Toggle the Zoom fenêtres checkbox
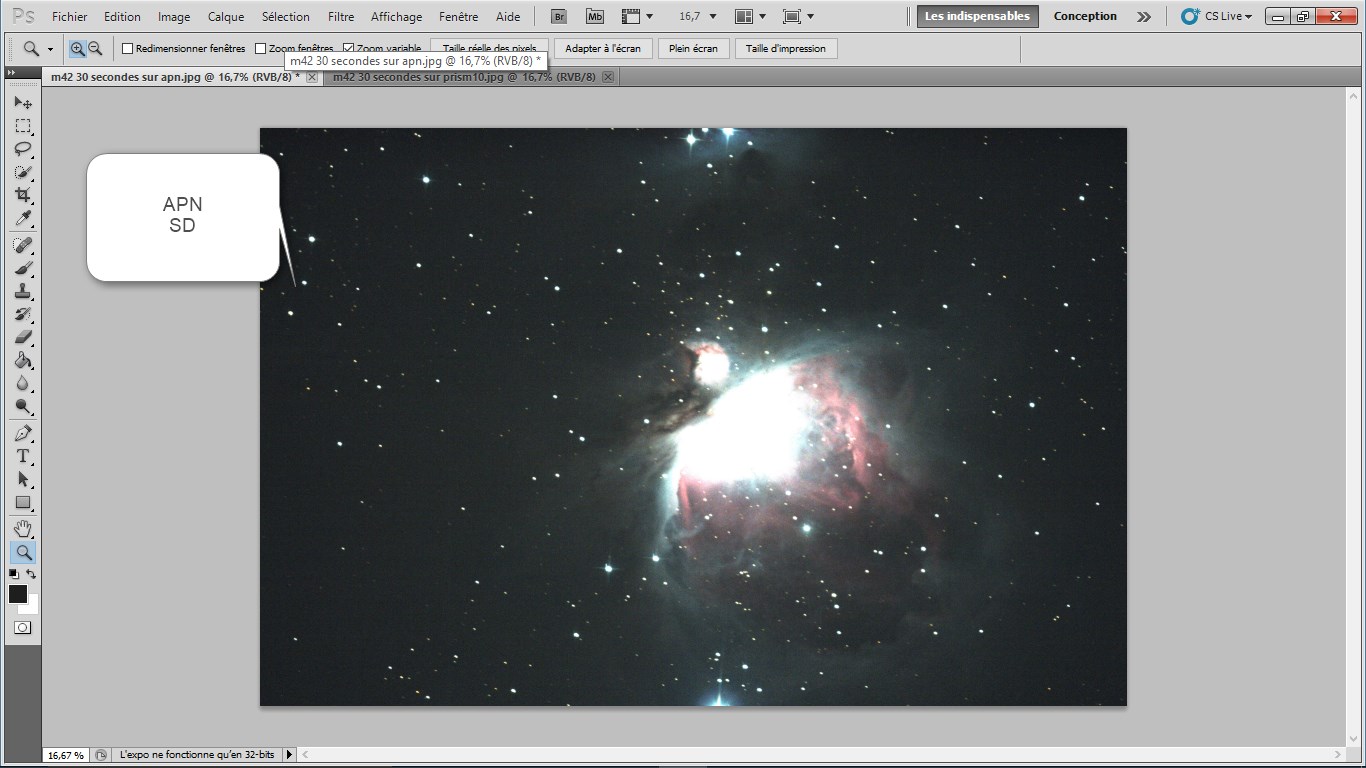This screenshot has width=1366, height=768. click(261, 49)
